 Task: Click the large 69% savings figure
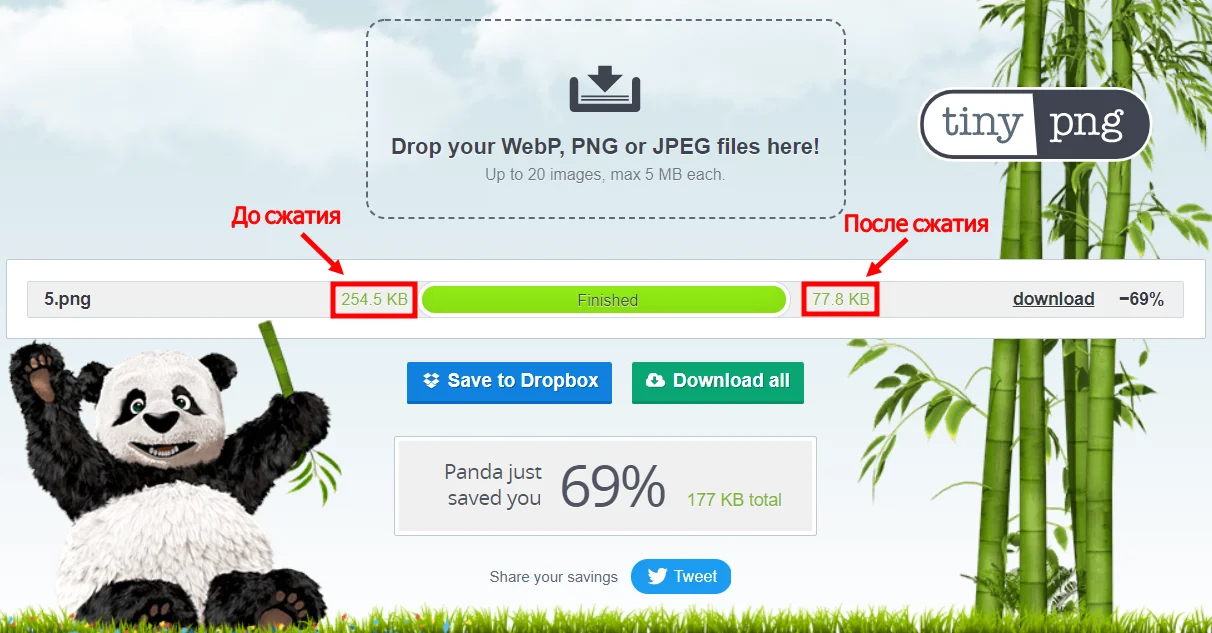pos(612,487)
